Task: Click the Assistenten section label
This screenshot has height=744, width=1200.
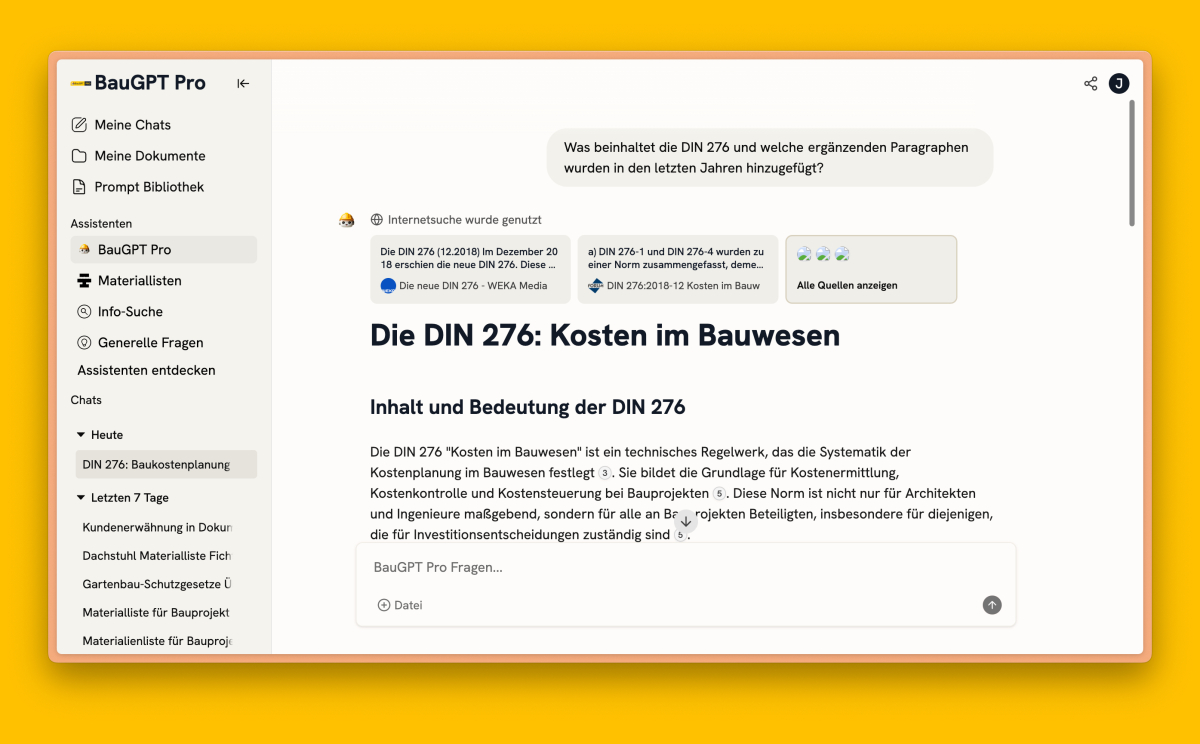Action: click(x=101, y=224)
